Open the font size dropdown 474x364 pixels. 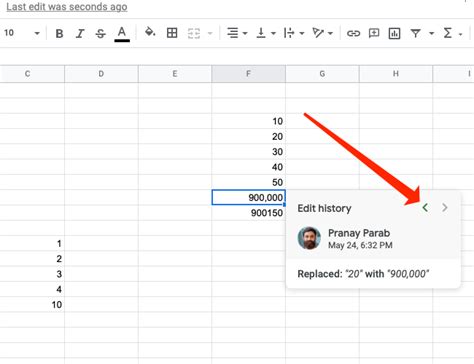tap(22, 33)
